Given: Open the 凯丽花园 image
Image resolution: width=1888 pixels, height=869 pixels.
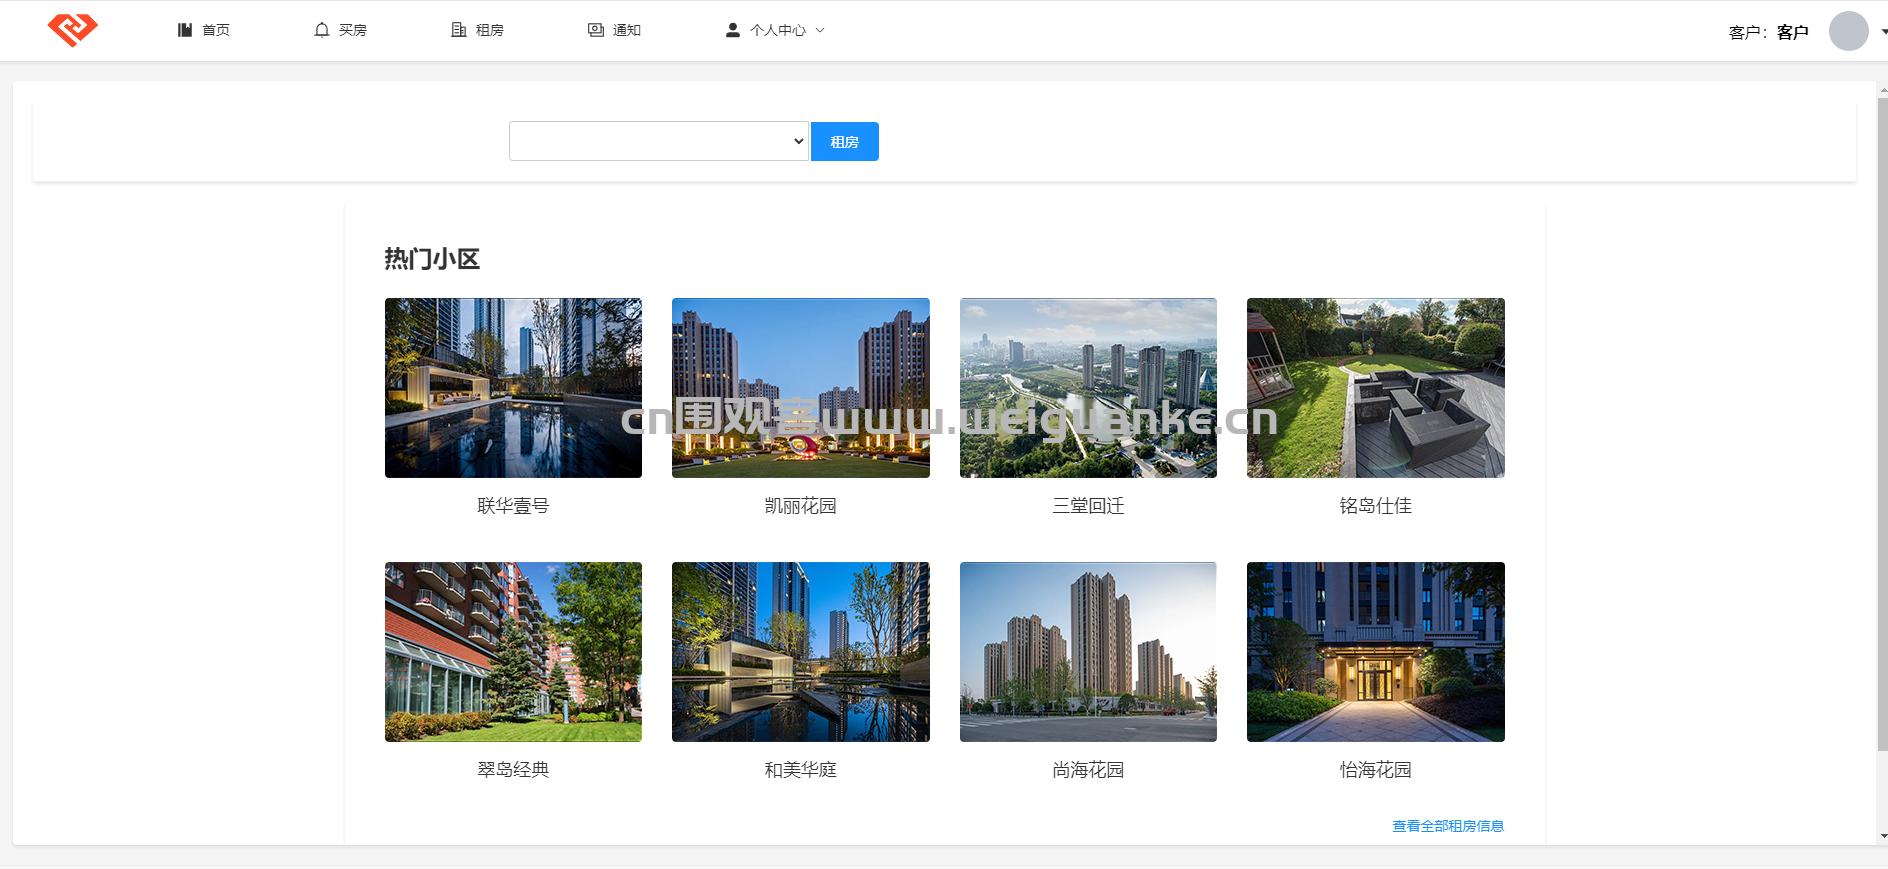Looking at the screenshot, I should pyautogui.click(x=801, y=388).
